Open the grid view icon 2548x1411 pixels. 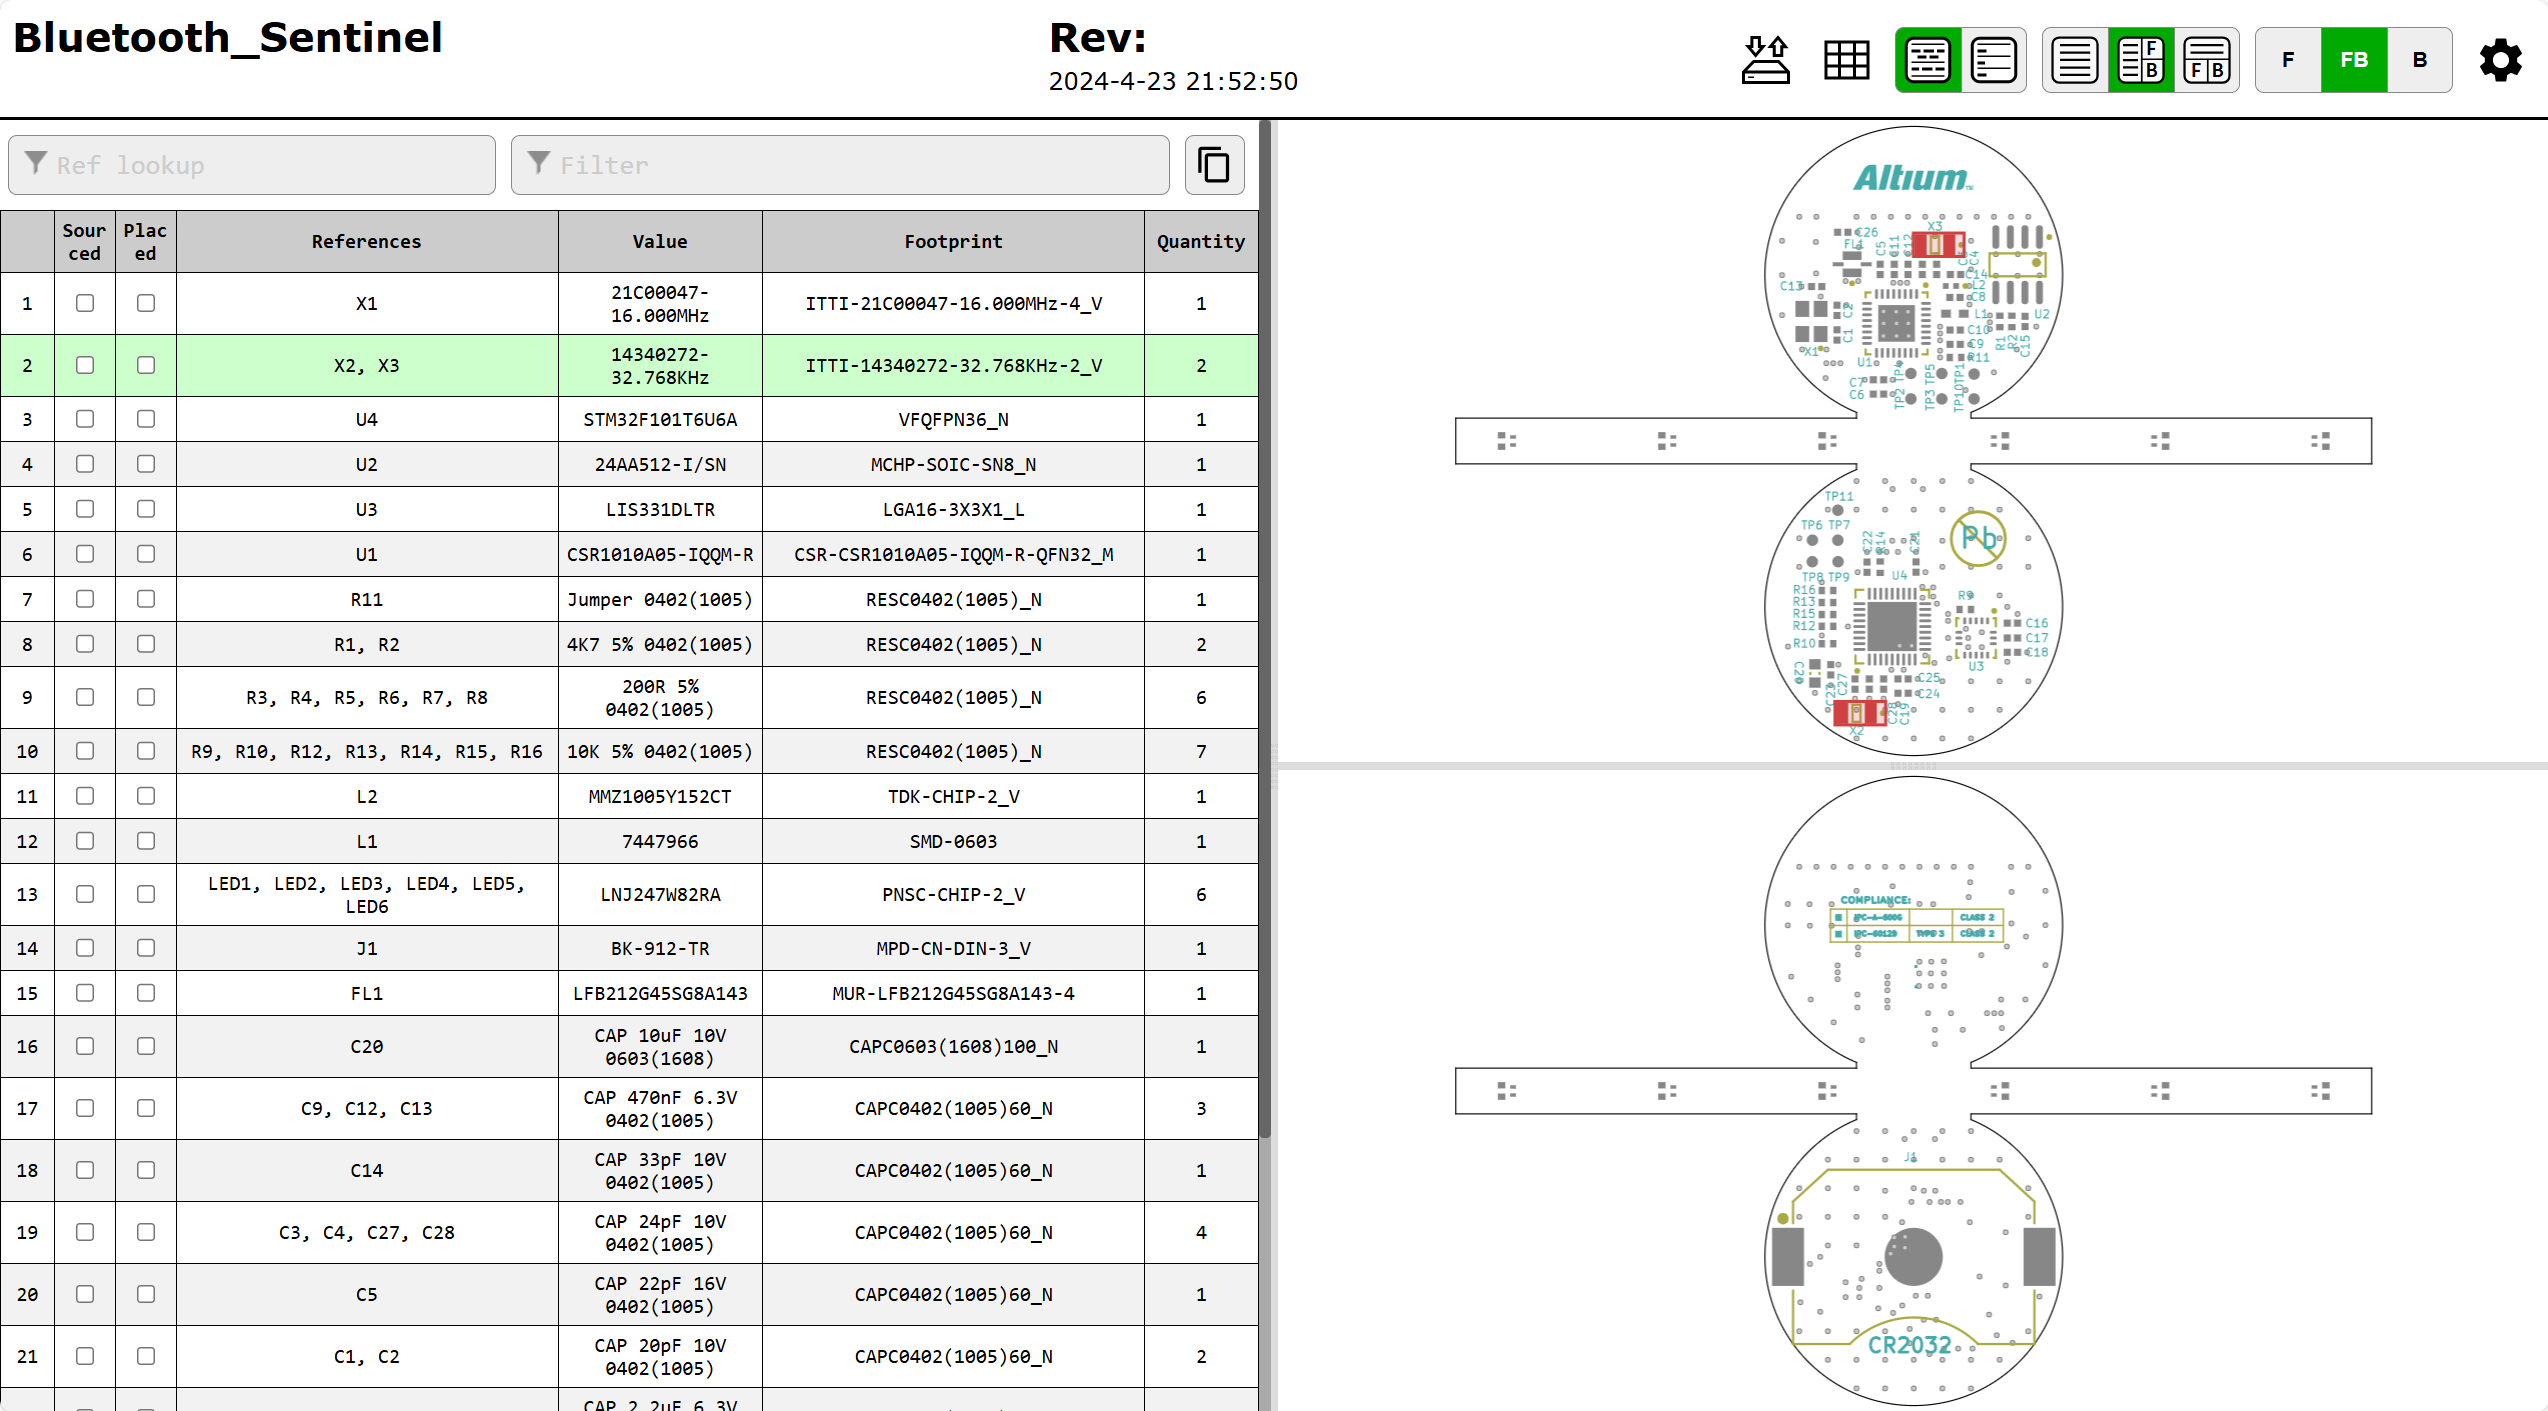coord(1846,60)
